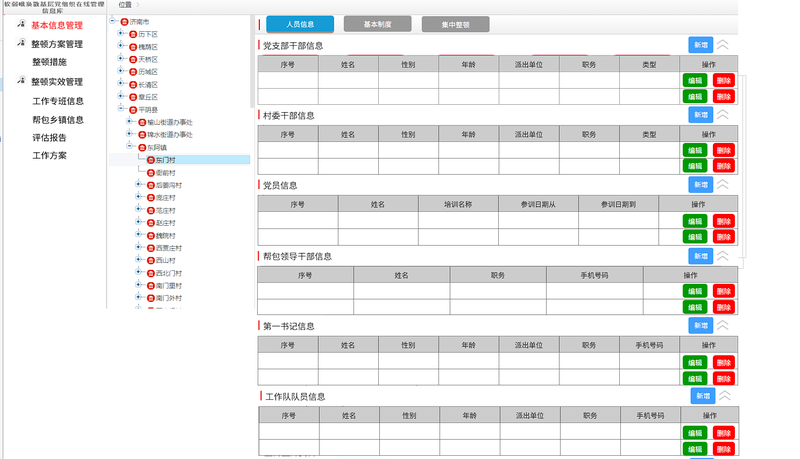Expand the 榆山街道办事处 tree node
The height and width of the screenshot is (459, 800).
click(130, 122)
